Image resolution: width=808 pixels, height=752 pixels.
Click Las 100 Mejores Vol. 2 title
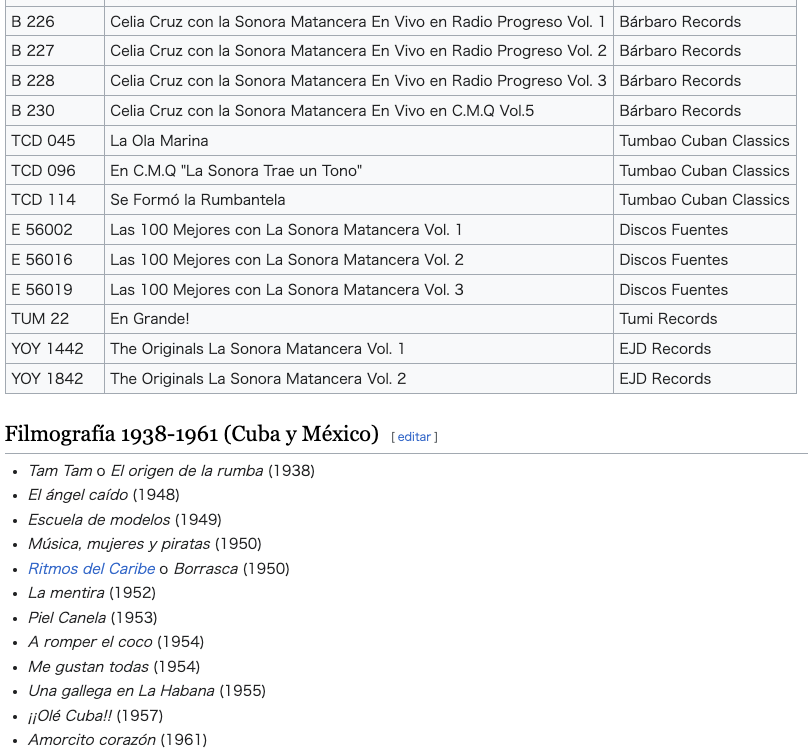coord(287,259)
